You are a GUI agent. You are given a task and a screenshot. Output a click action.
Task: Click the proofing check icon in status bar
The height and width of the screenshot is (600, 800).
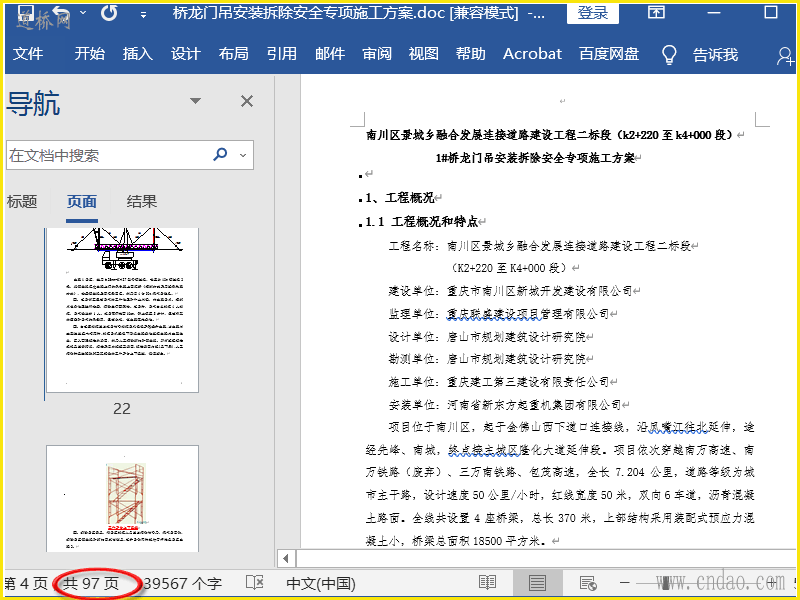(x=255, y=583)
